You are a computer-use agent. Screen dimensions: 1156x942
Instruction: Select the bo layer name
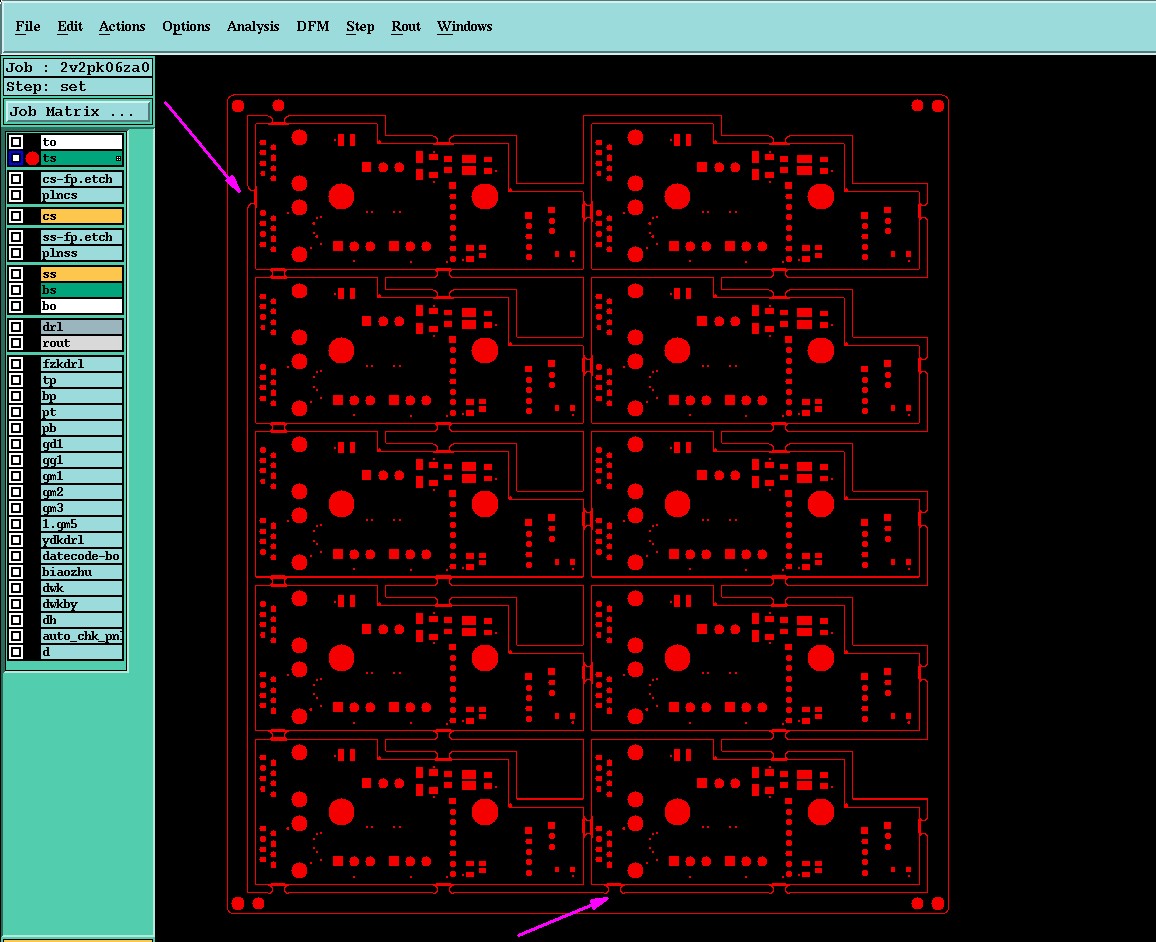(81, 306)
